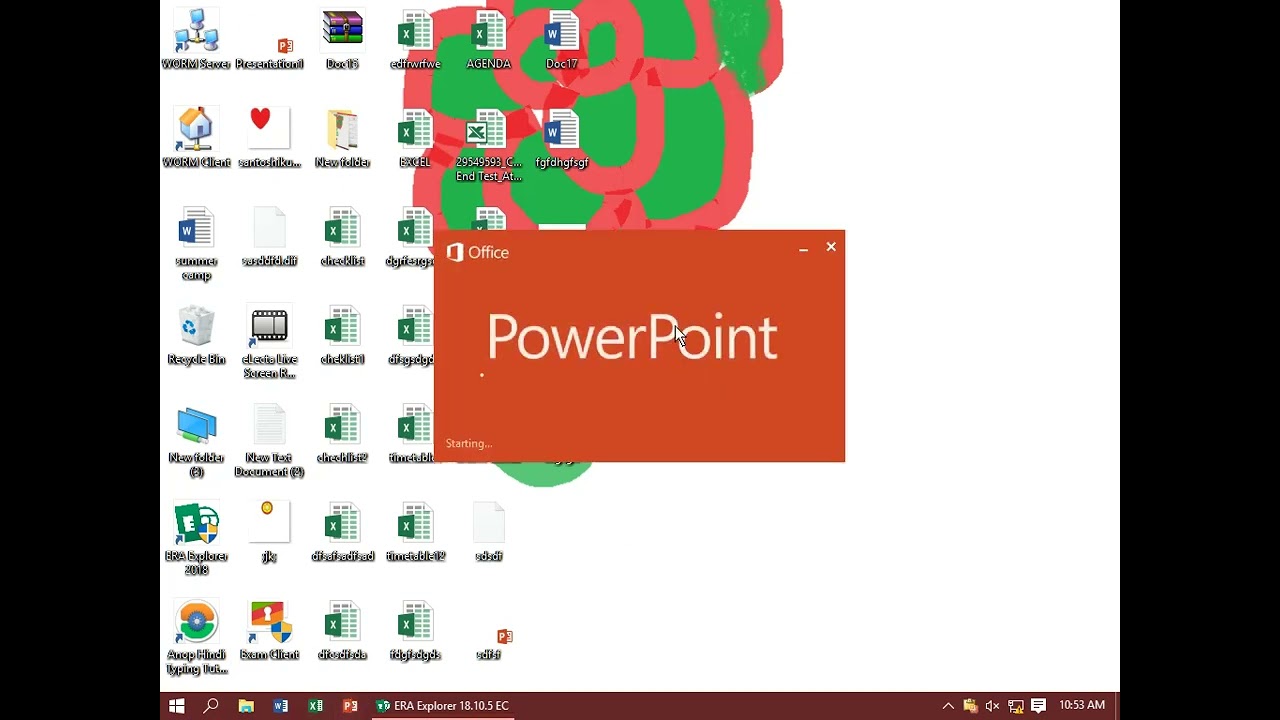Select the checklist2 Excel file
The image size is (1280, 720).
[x=342, y=434]
